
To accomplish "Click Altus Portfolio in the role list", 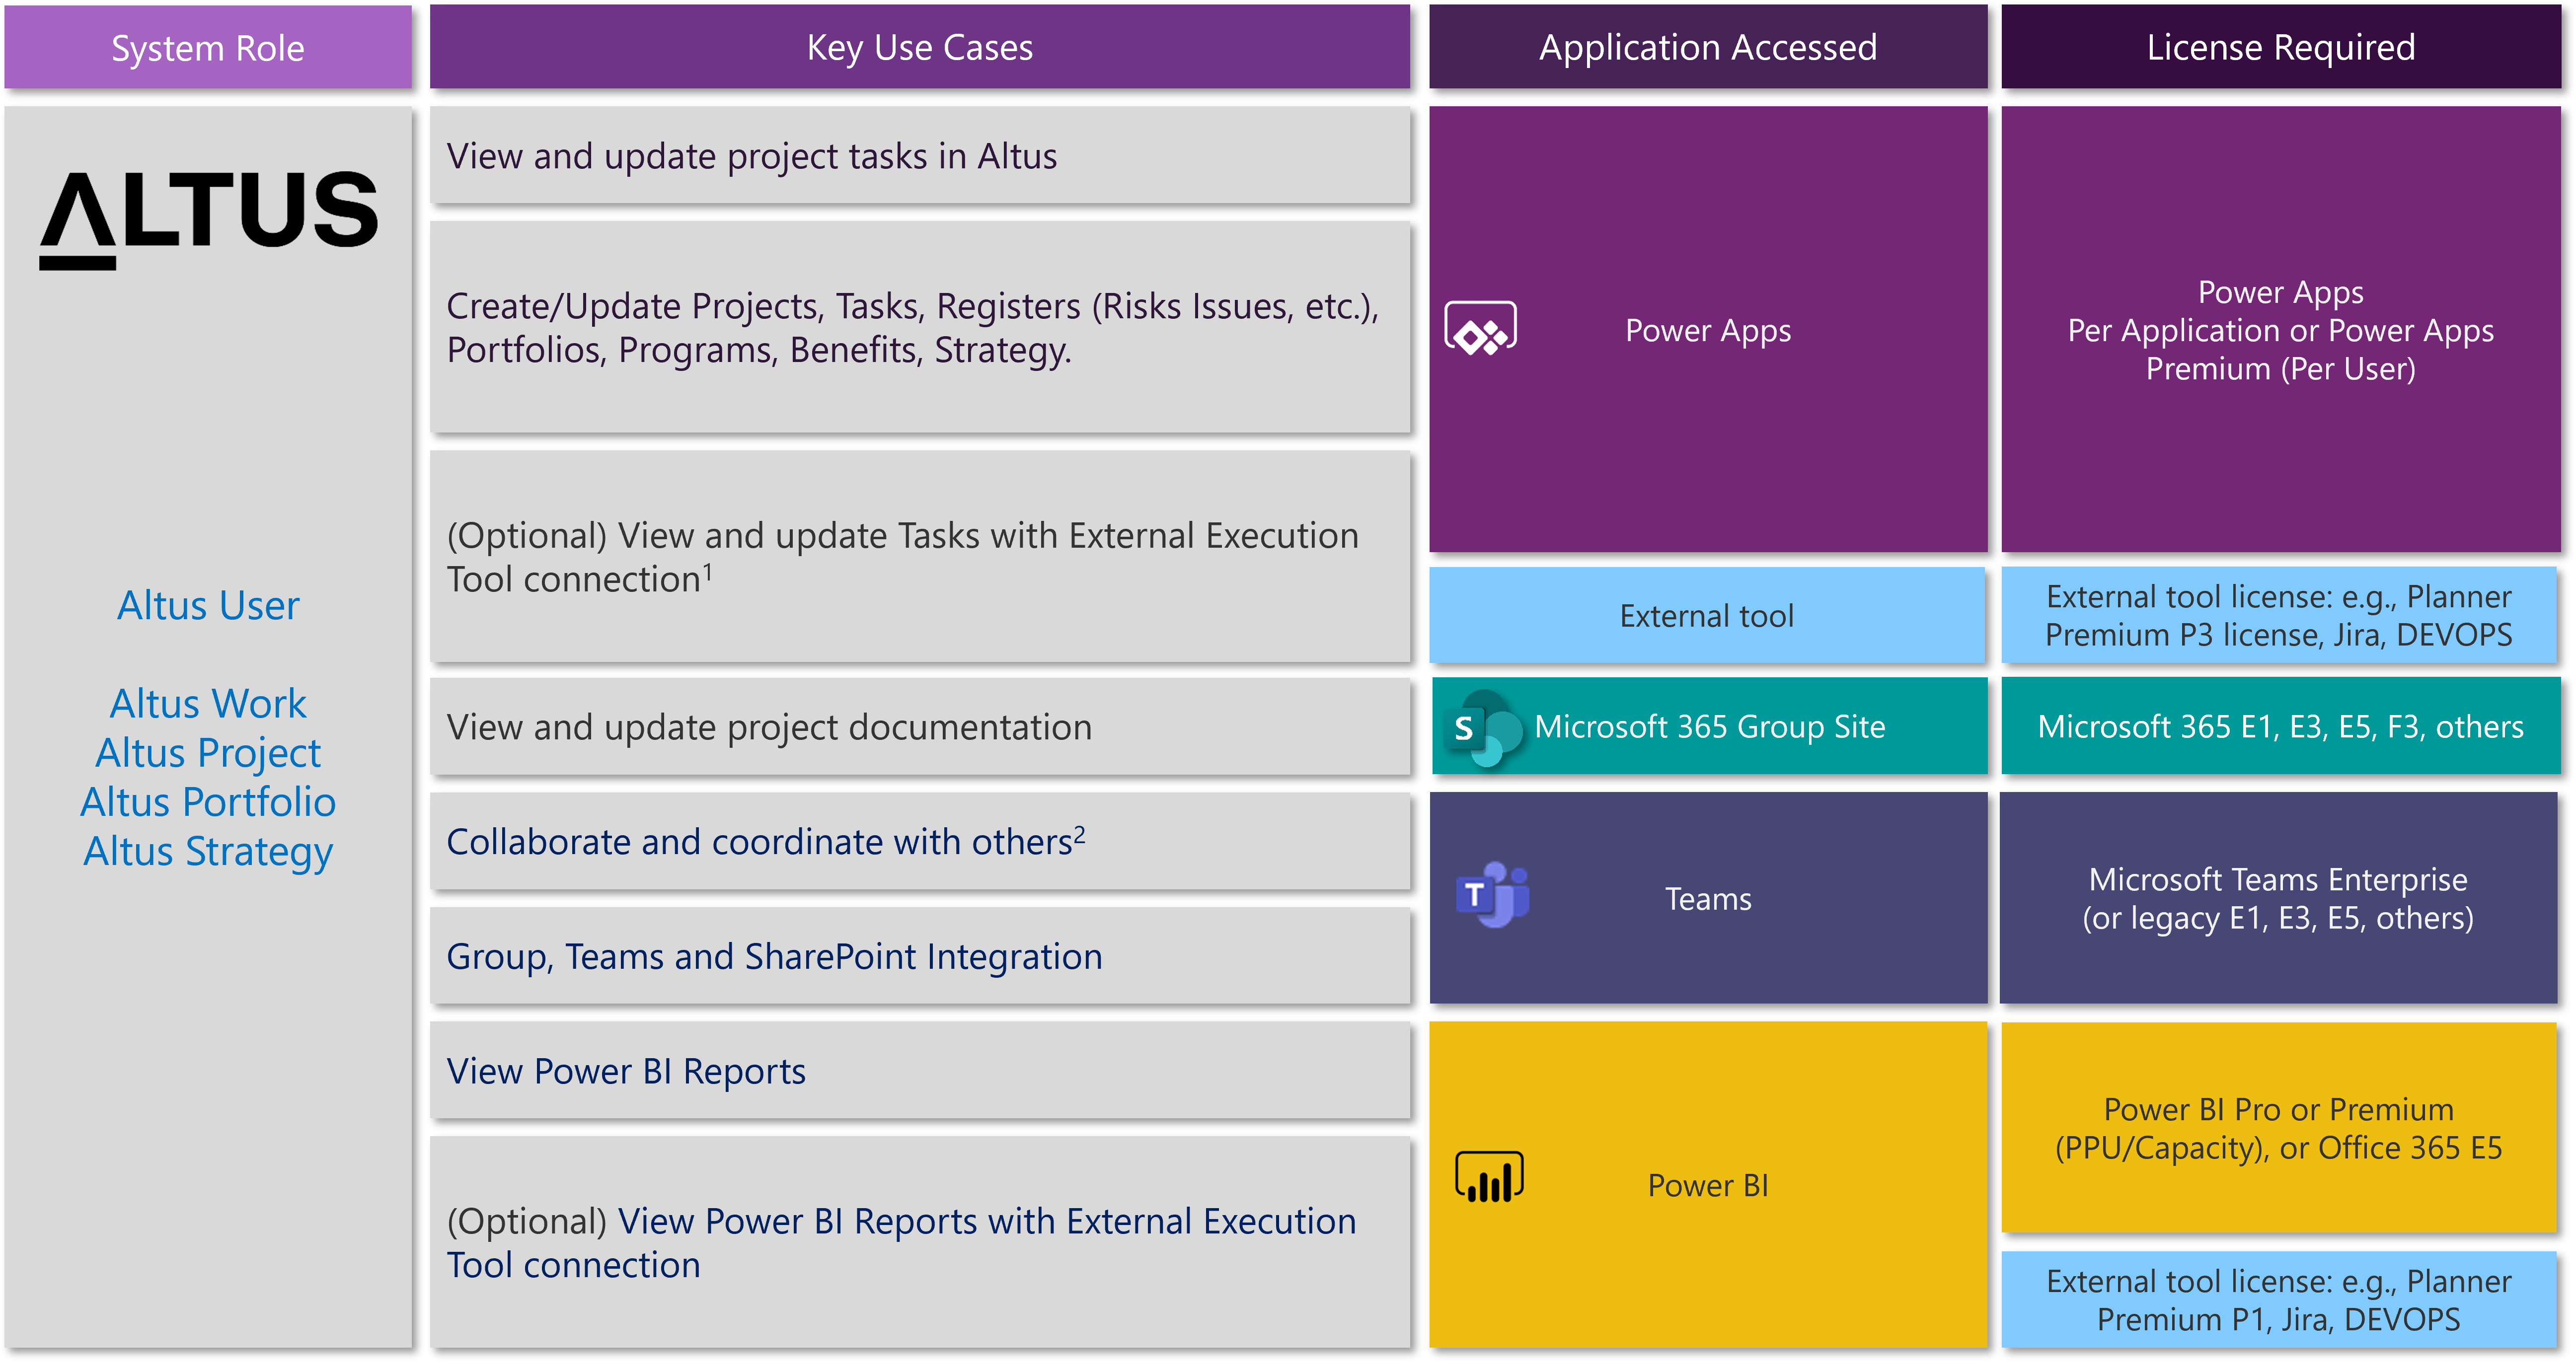I will point(208,802).
